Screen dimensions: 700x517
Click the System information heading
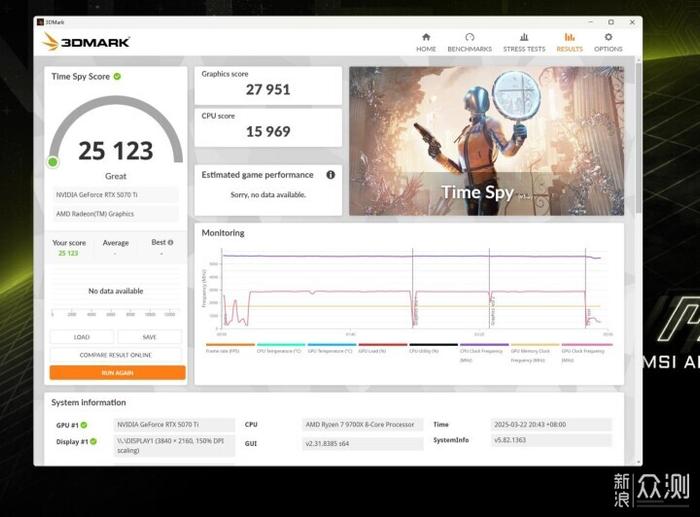pos(88,402)
